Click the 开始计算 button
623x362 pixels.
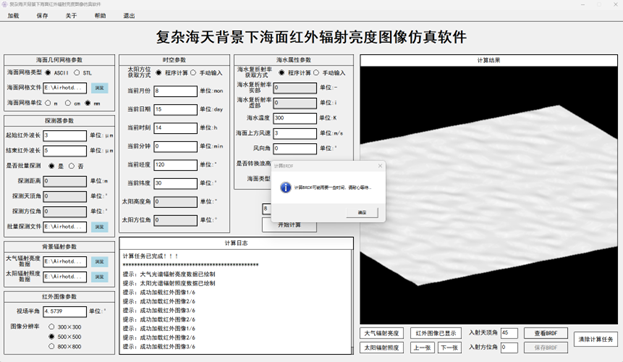tap(289, 225)
